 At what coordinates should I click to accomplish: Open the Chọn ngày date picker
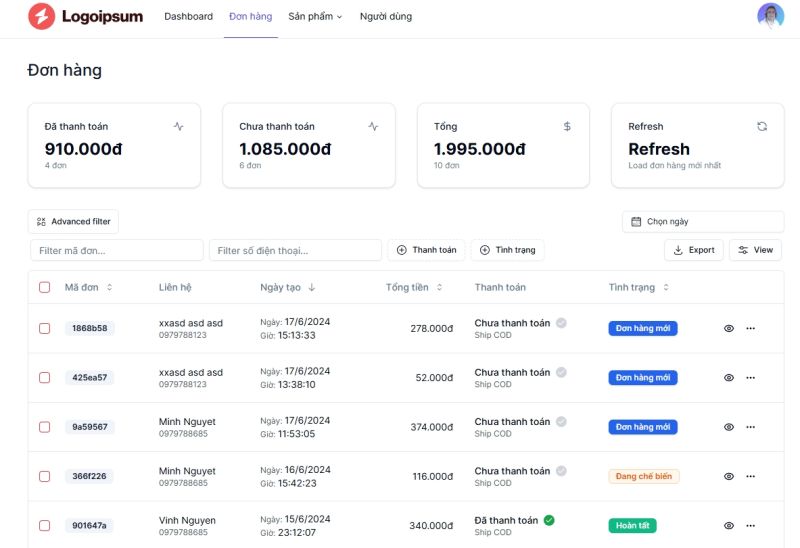click(x=702, y=221)
